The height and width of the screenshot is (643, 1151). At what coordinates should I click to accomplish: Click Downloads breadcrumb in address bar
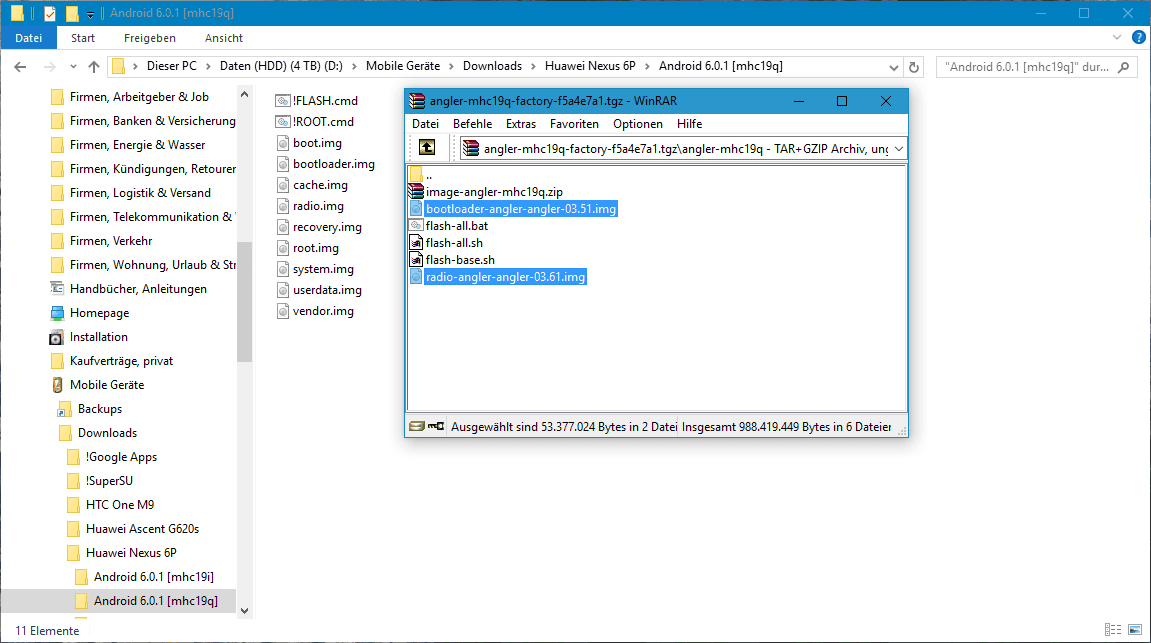coord(493,66)
